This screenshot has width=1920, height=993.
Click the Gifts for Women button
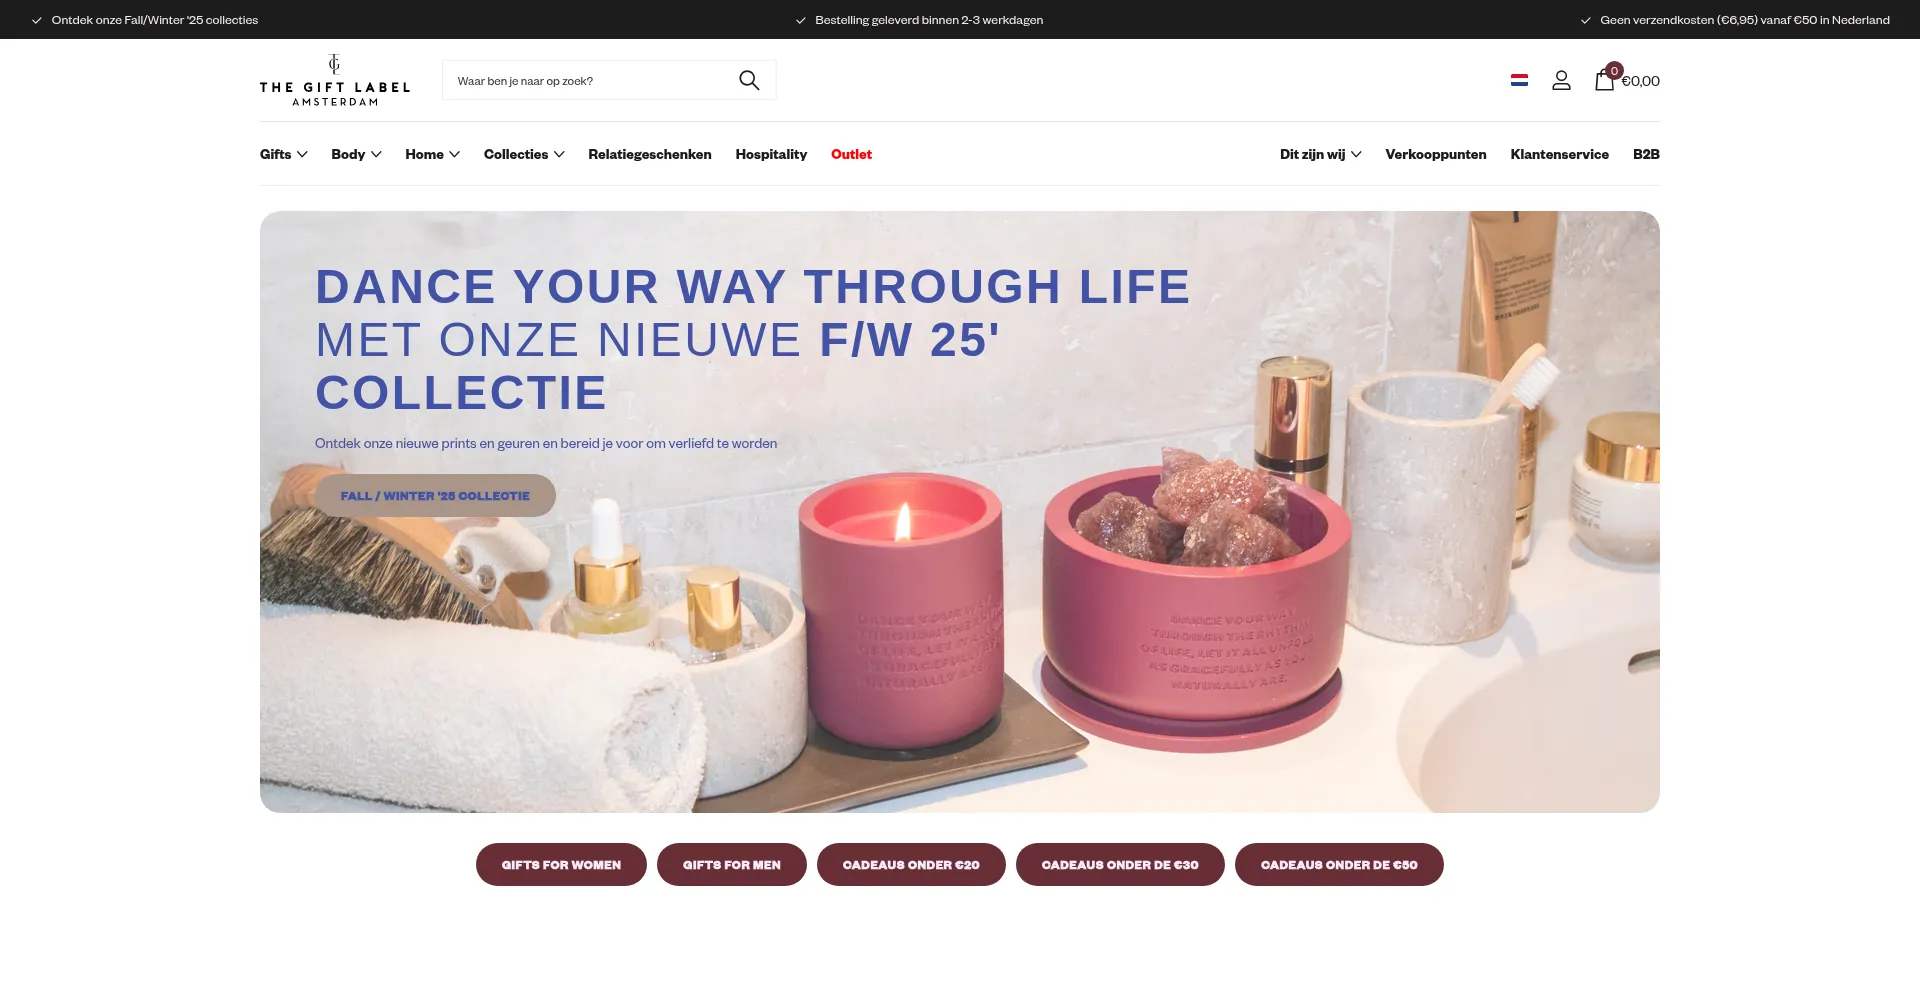pyautogui.click(x=561, y=865)
